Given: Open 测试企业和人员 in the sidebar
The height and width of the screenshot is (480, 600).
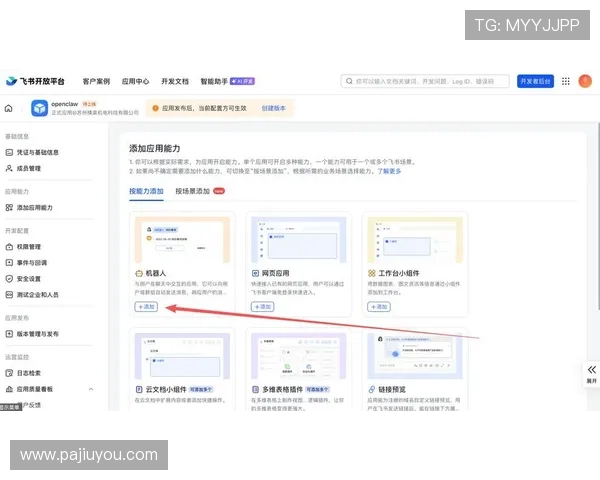Looking at the screenshot, I should click(x=32, y=295).
